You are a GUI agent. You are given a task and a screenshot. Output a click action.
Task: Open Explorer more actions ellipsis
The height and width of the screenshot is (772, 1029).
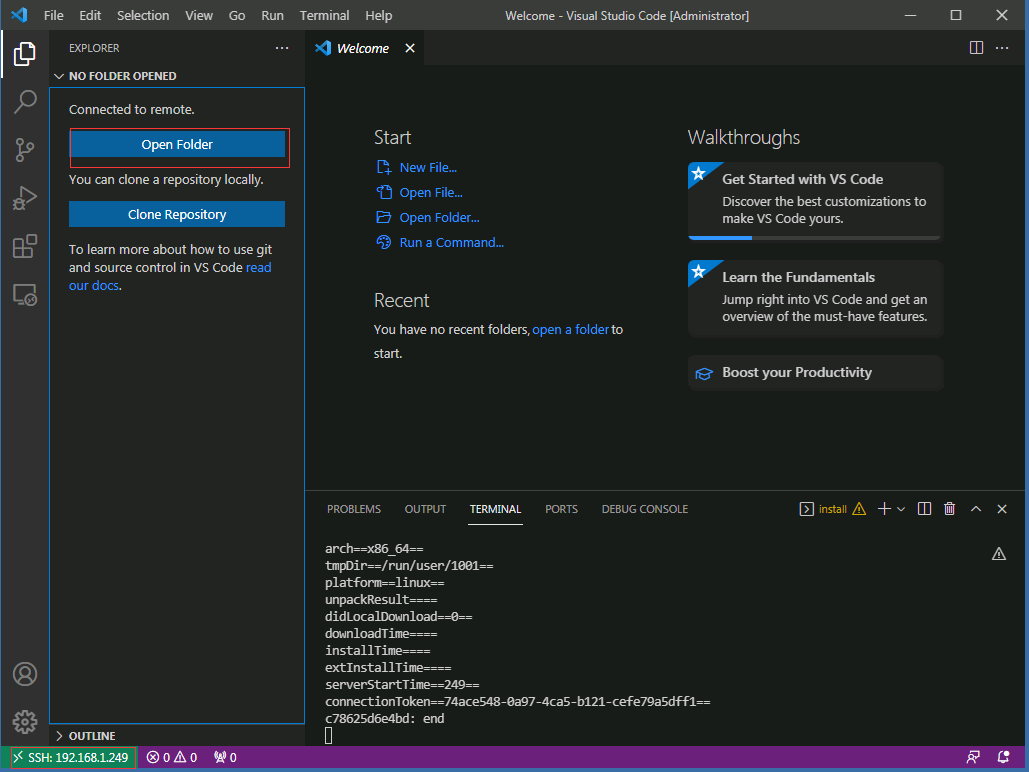coord(282,48)
